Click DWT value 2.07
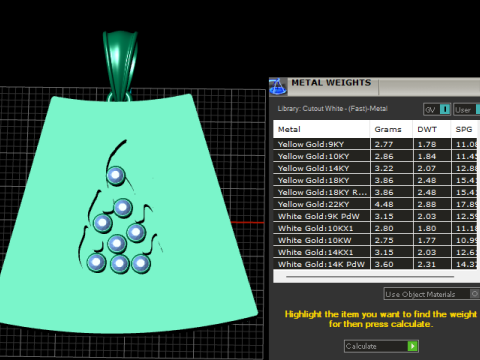This screenshot has height=360, width=480. tap(427, 168)
